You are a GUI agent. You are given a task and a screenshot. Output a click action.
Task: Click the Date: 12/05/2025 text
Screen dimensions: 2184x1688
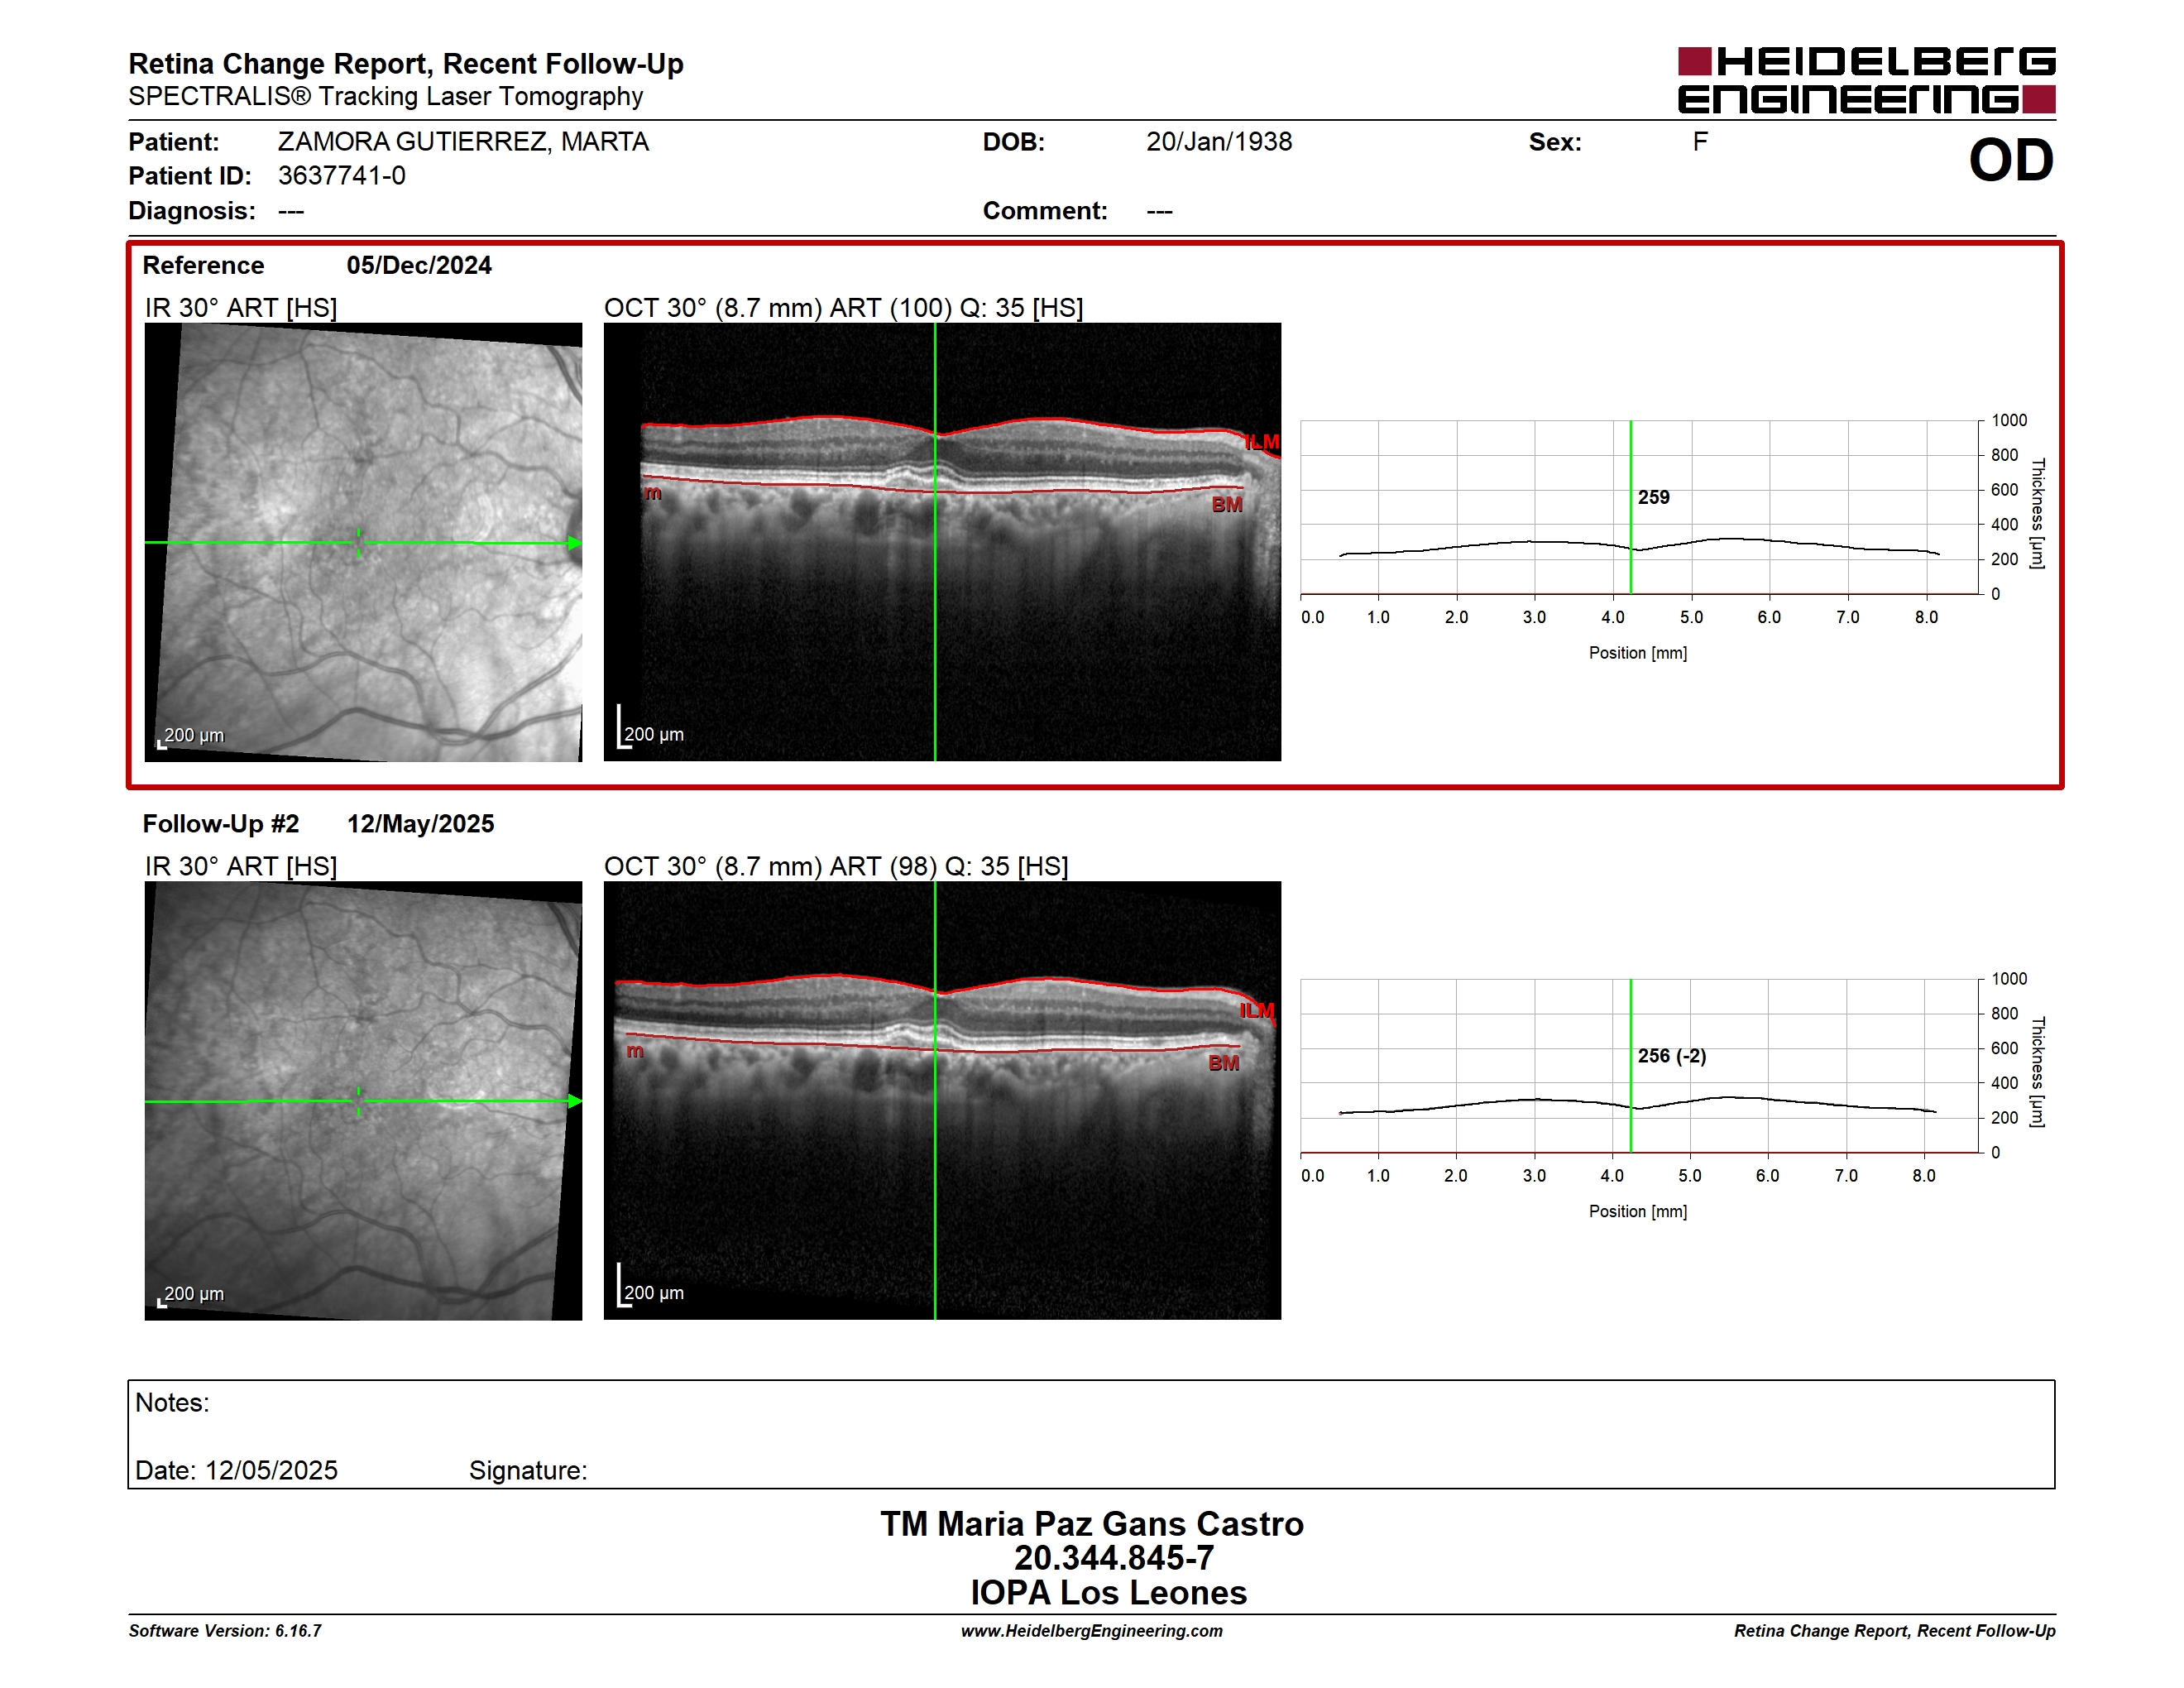(x=236, y=1470)
